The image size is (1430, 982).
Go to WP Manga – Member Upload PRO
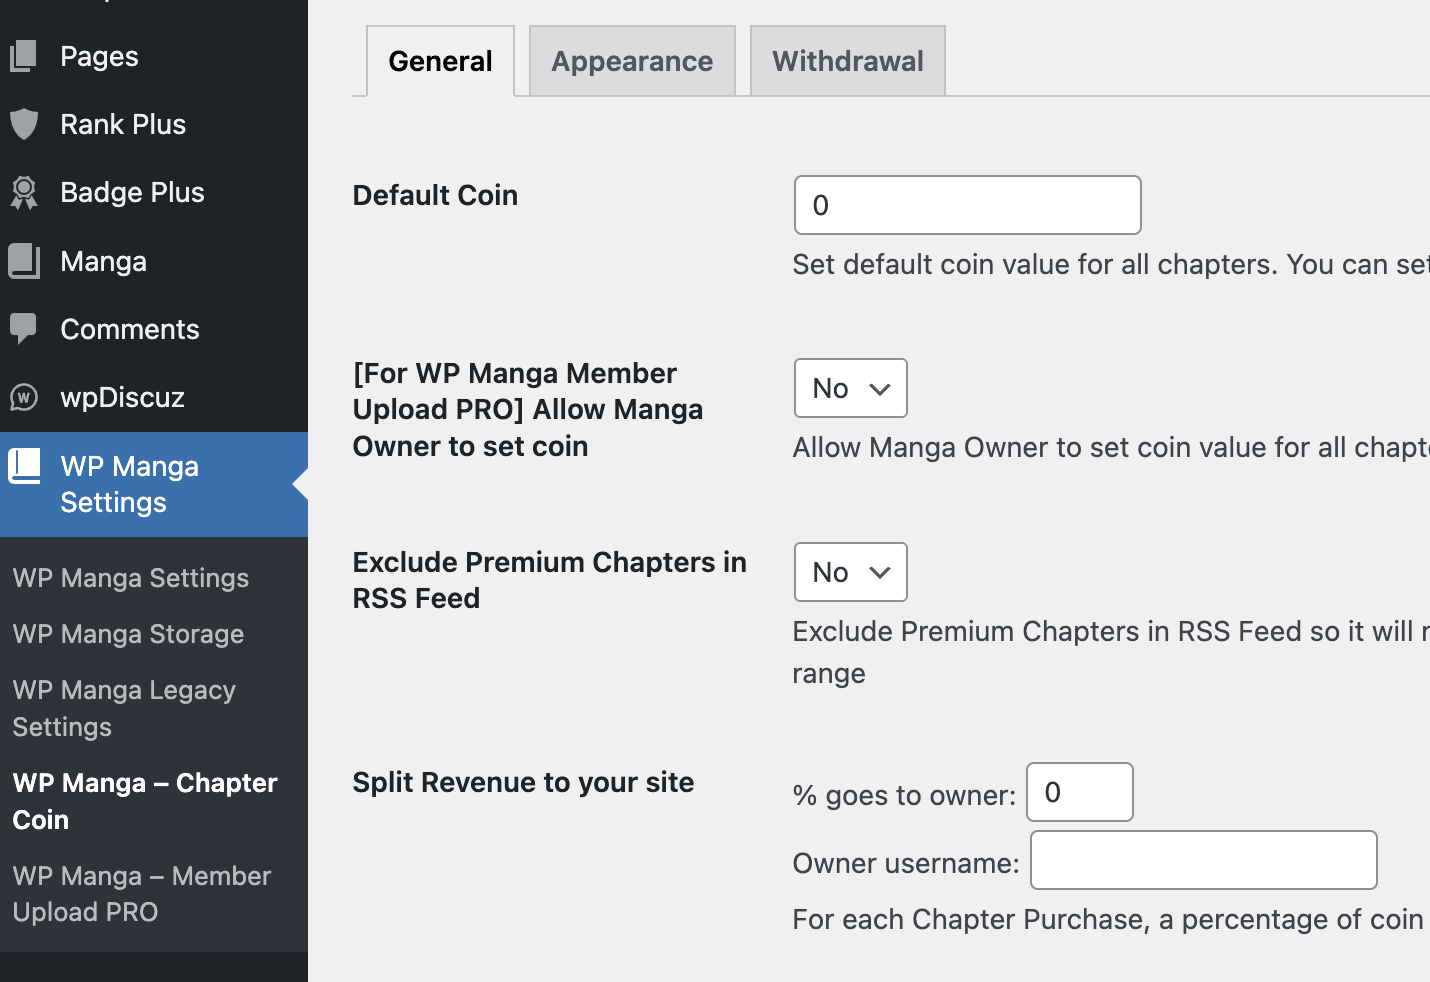click(142, 893)
